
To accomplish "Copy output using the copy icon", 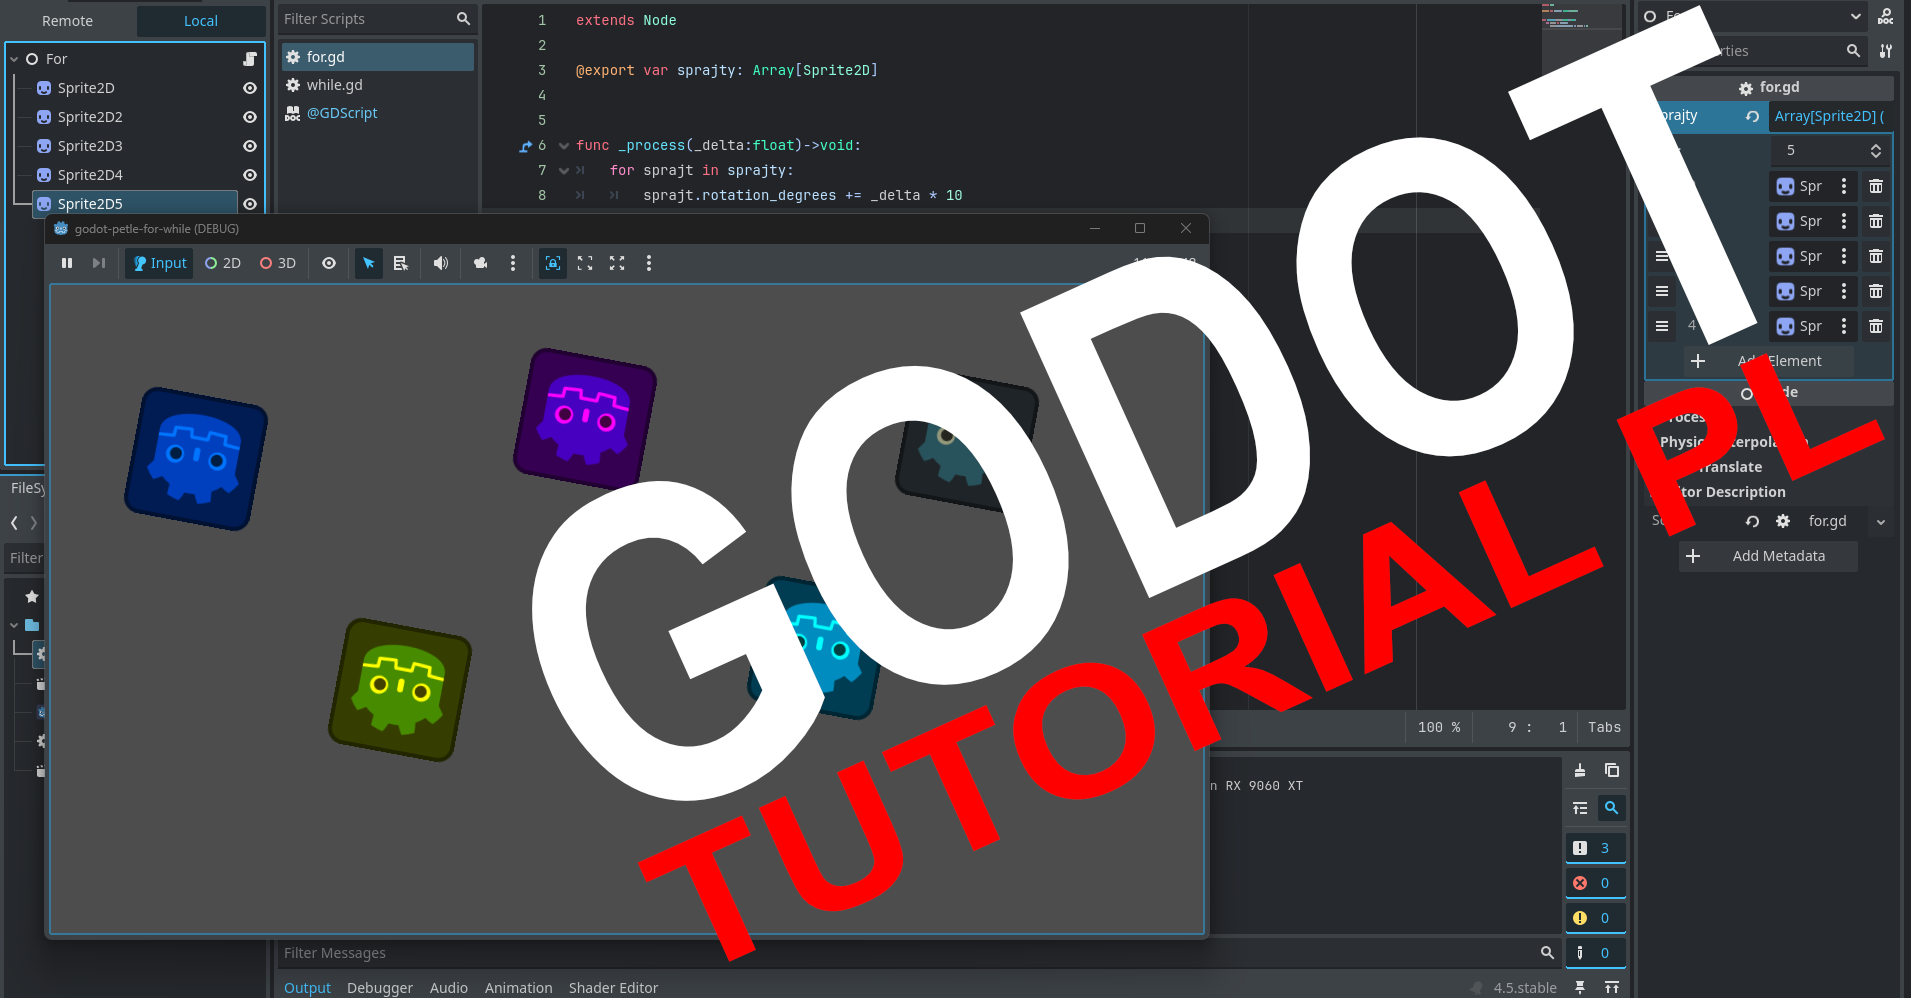I will [x=1612, y=770].
